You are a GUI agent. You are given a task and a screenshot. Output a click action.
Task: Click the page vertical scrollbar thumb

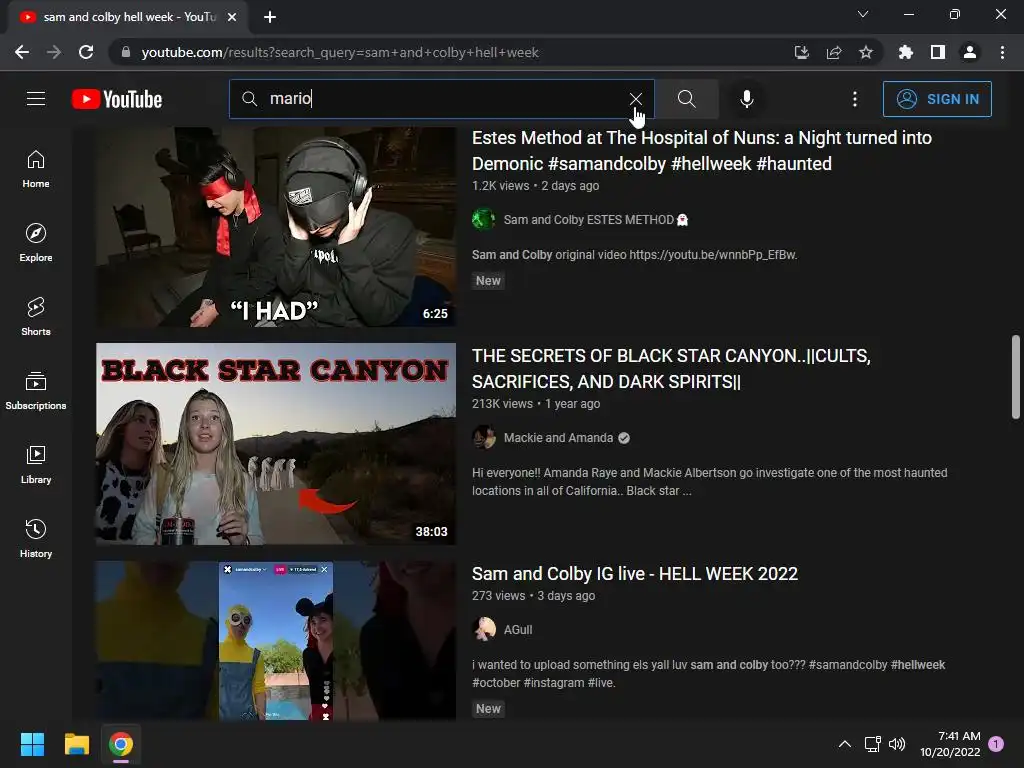click(x=1016, y=377)
